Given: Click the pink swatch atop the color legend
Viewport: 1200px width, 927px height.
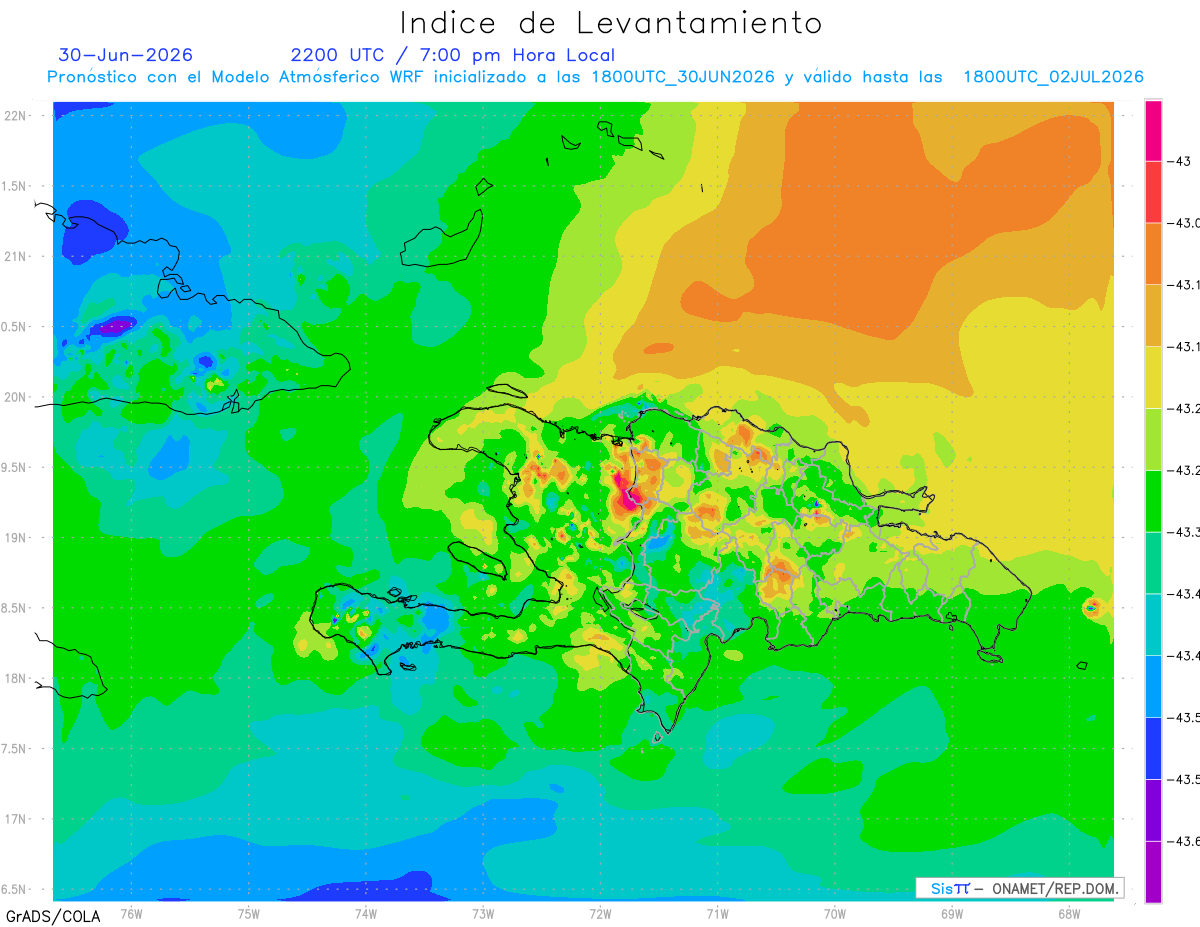Looking at the screenshot, I should click(x=1153, y=130).
